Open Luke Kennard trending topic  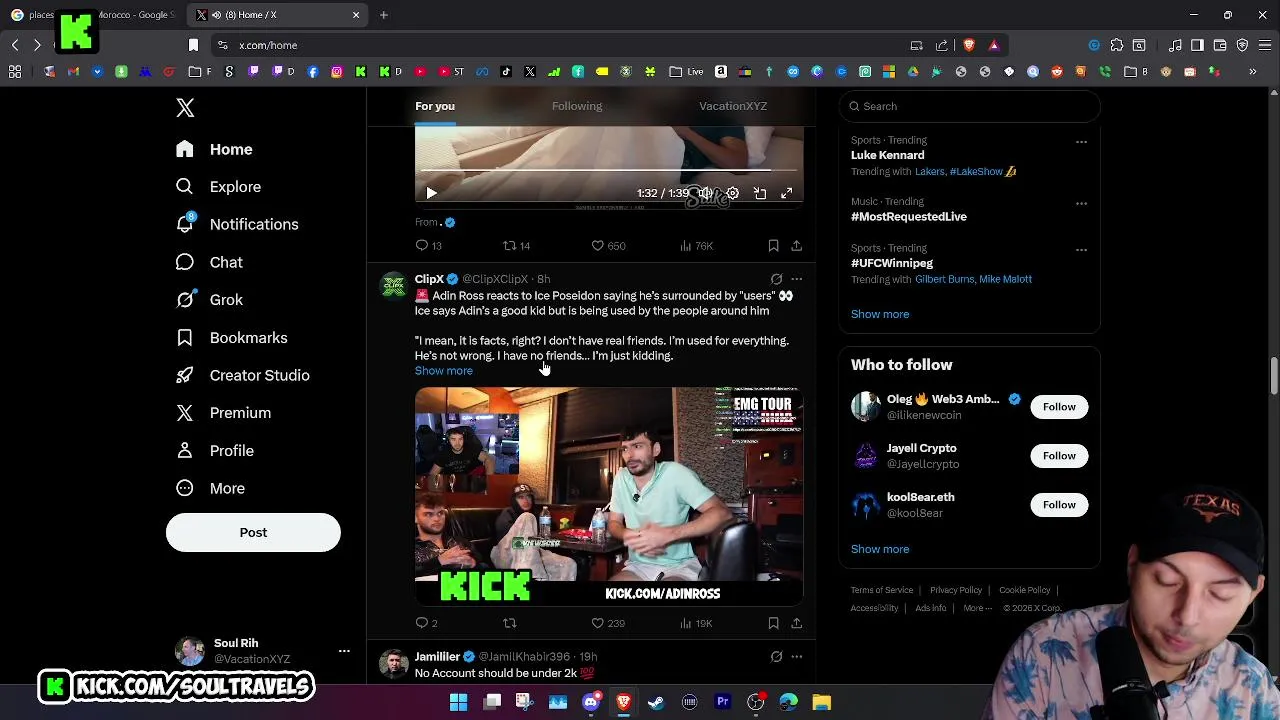[x=887, y=155]
